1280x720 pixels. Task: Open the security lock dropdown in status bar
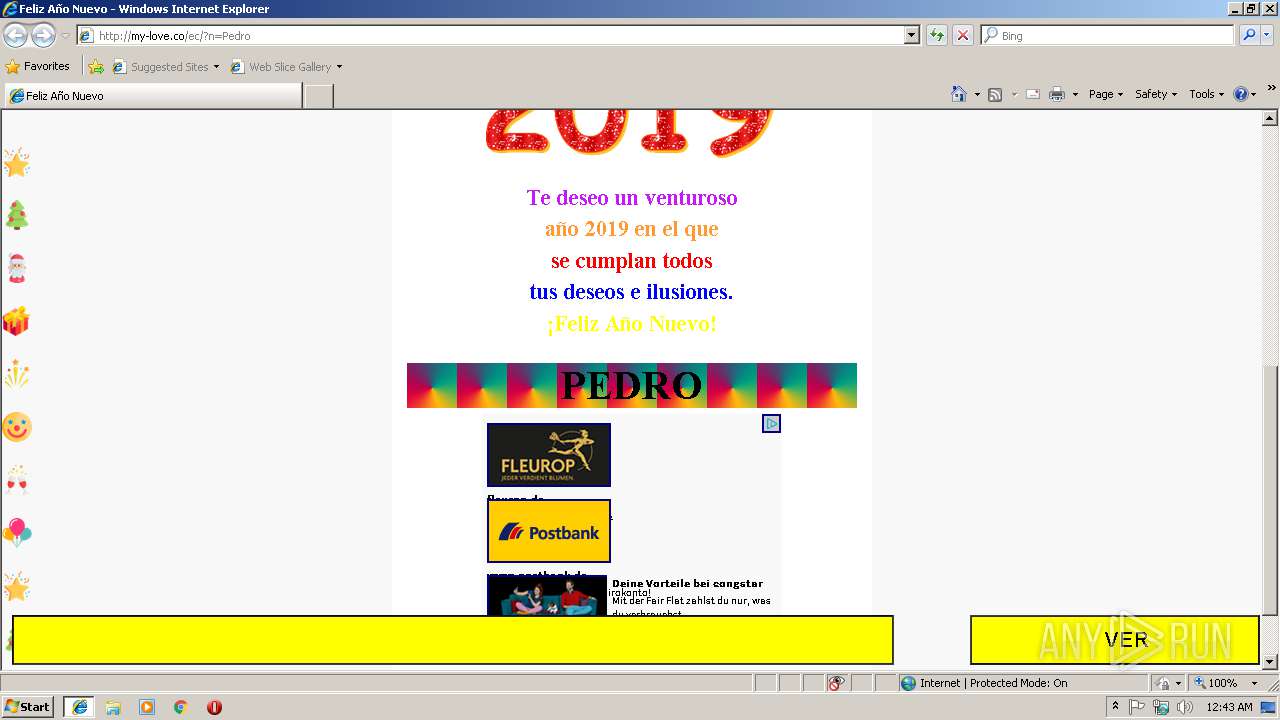(x=1166, y=683)
